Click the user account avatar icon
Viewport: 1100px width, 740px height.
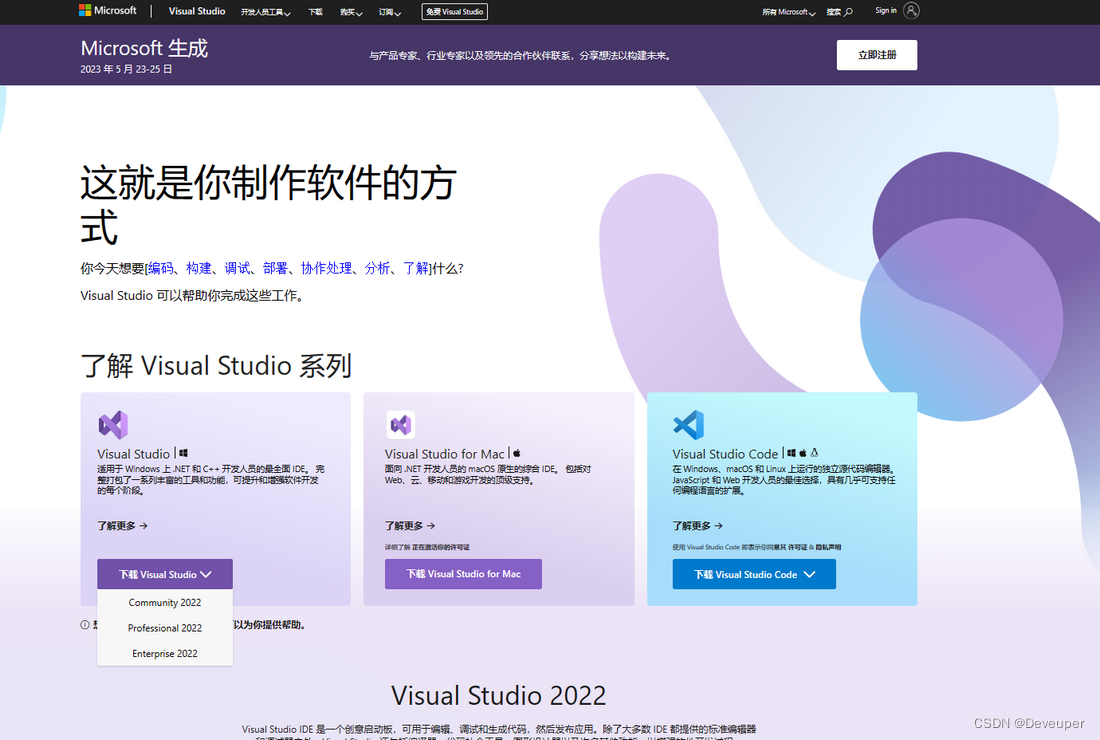(x=911, y=11)
